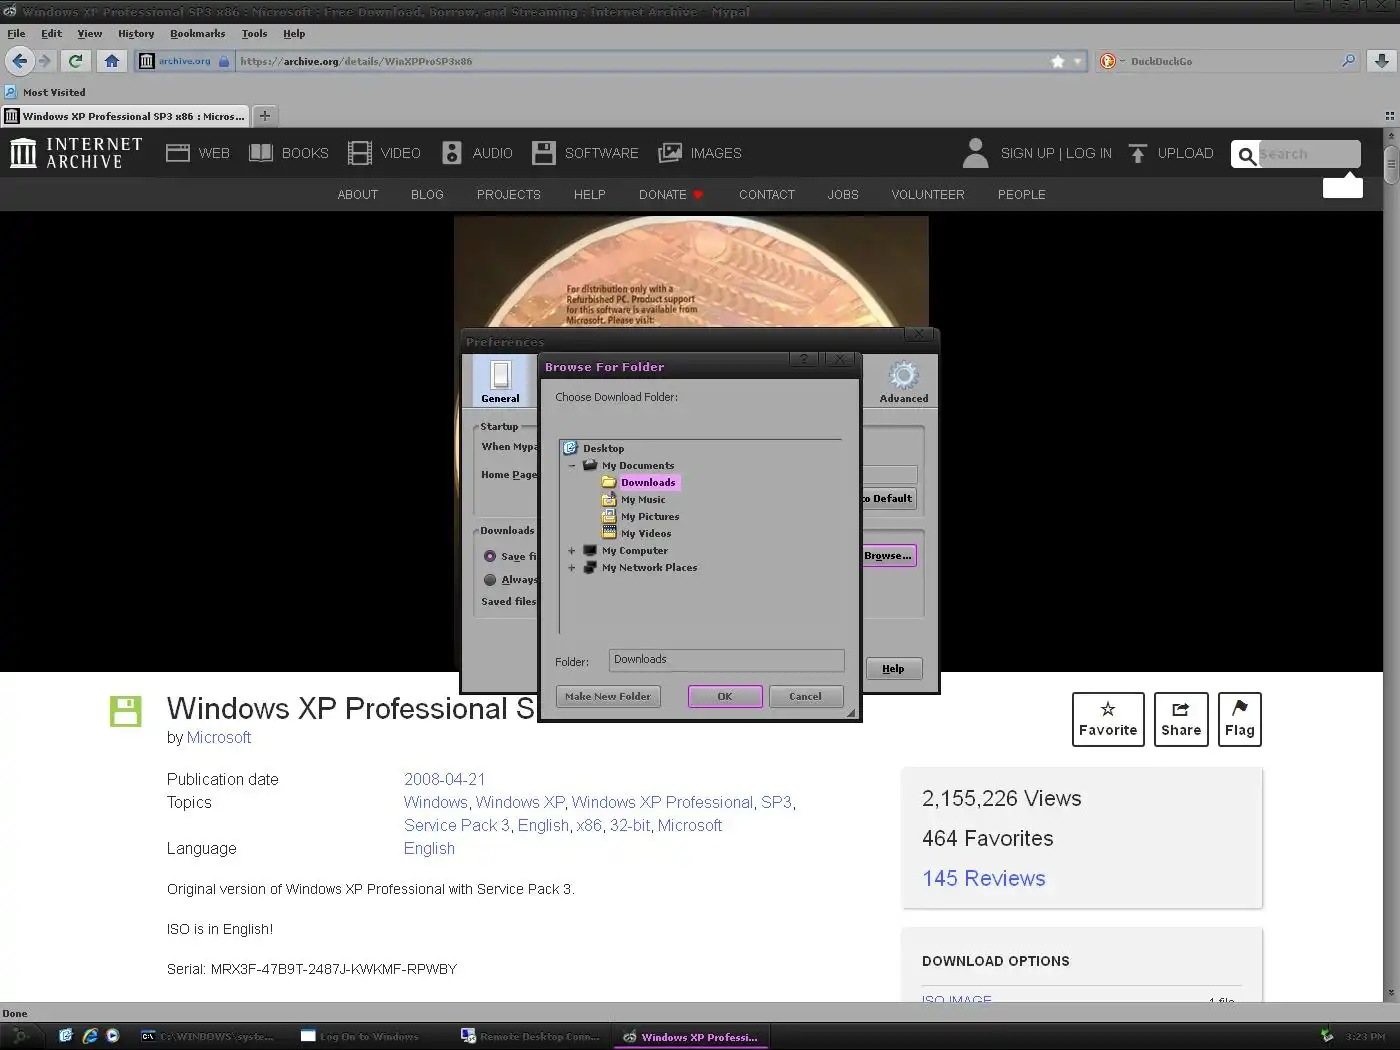Image resolution: width=1400 pixels, height=1050 pixels.
Task: Flag this item with the Flag button
Action: (1240, 719)
